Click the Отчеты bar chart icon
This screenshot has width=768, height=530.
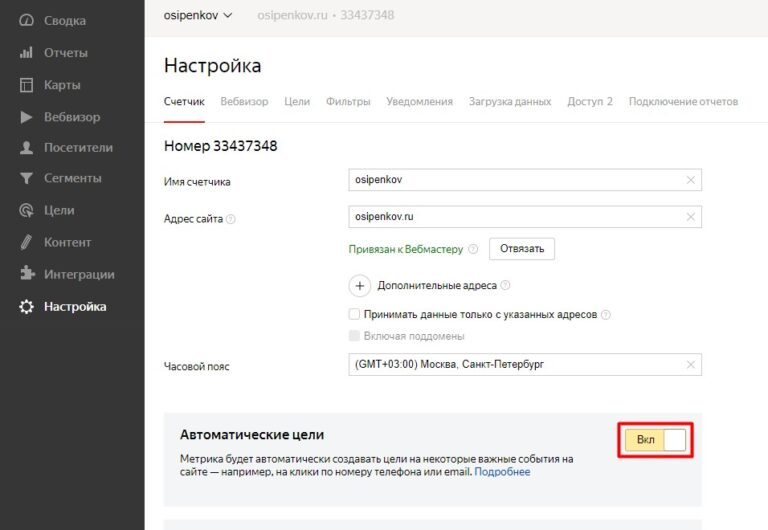pyautogui.click(x=26, y=52)
